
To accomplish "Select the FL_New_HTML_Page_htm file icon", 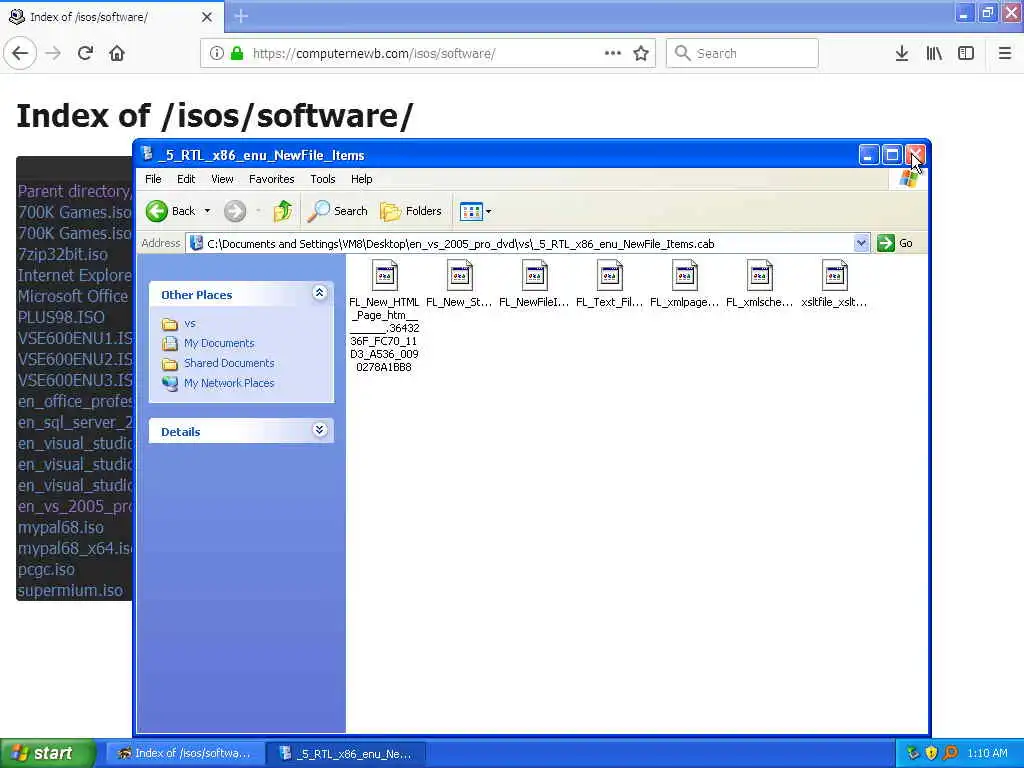I will click(x=384, y=276).
